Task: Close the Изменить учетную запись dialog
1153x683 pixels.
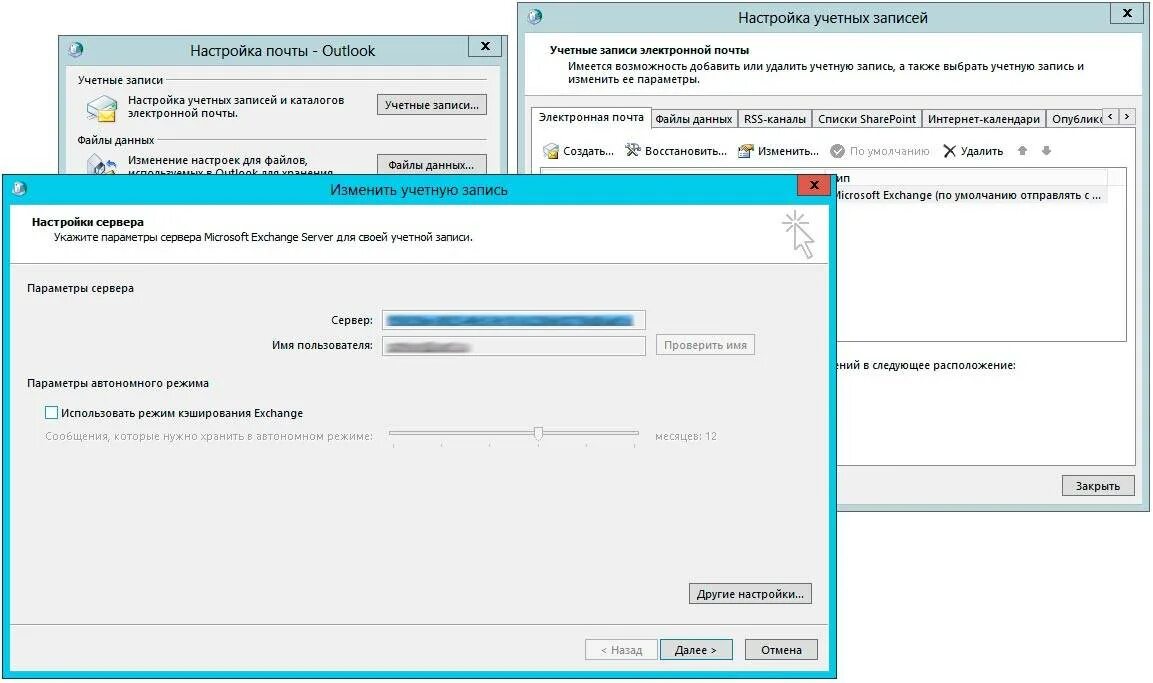Action: 814,185
